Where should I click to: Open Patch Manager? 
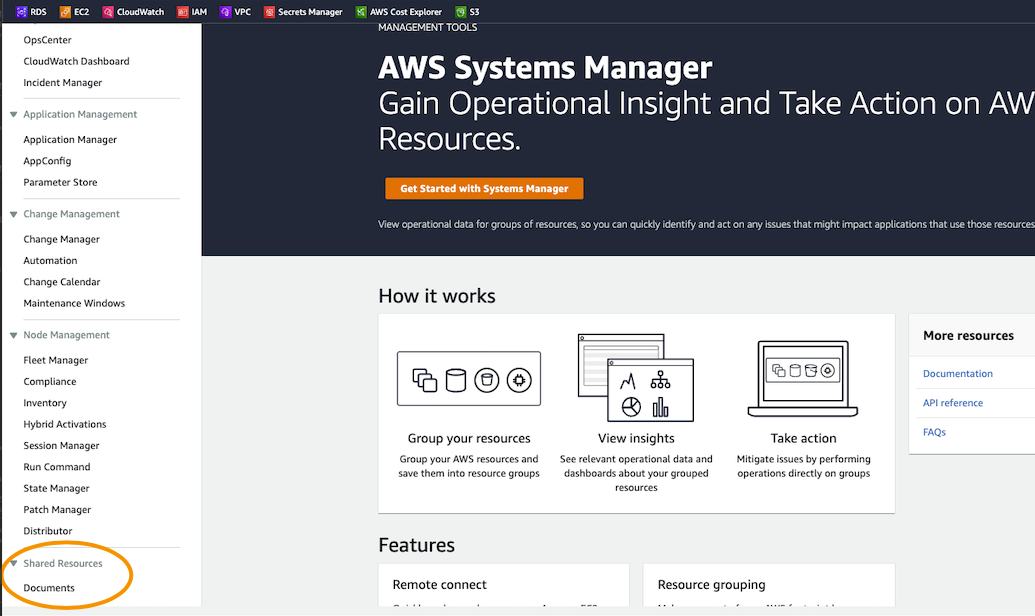pyautogui.click(x=57, y=510)
